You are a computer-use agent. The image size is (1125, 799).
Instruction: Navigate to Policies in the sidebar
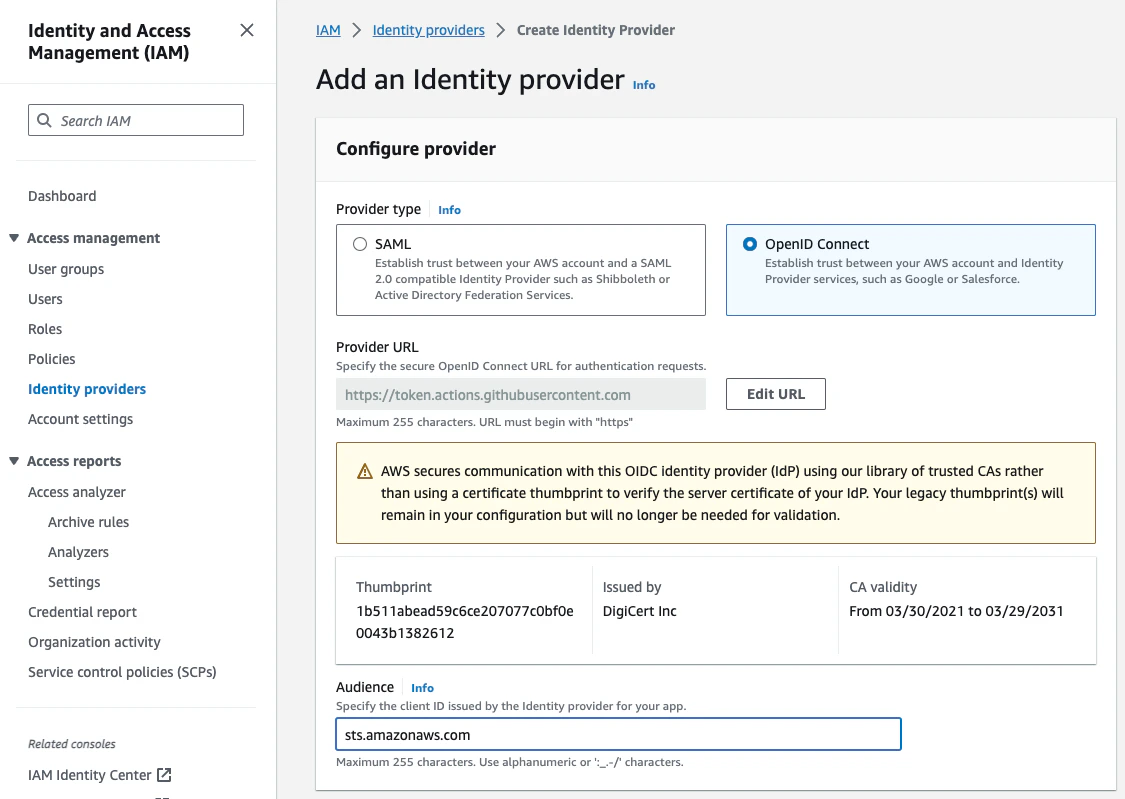tap(51, 359)
